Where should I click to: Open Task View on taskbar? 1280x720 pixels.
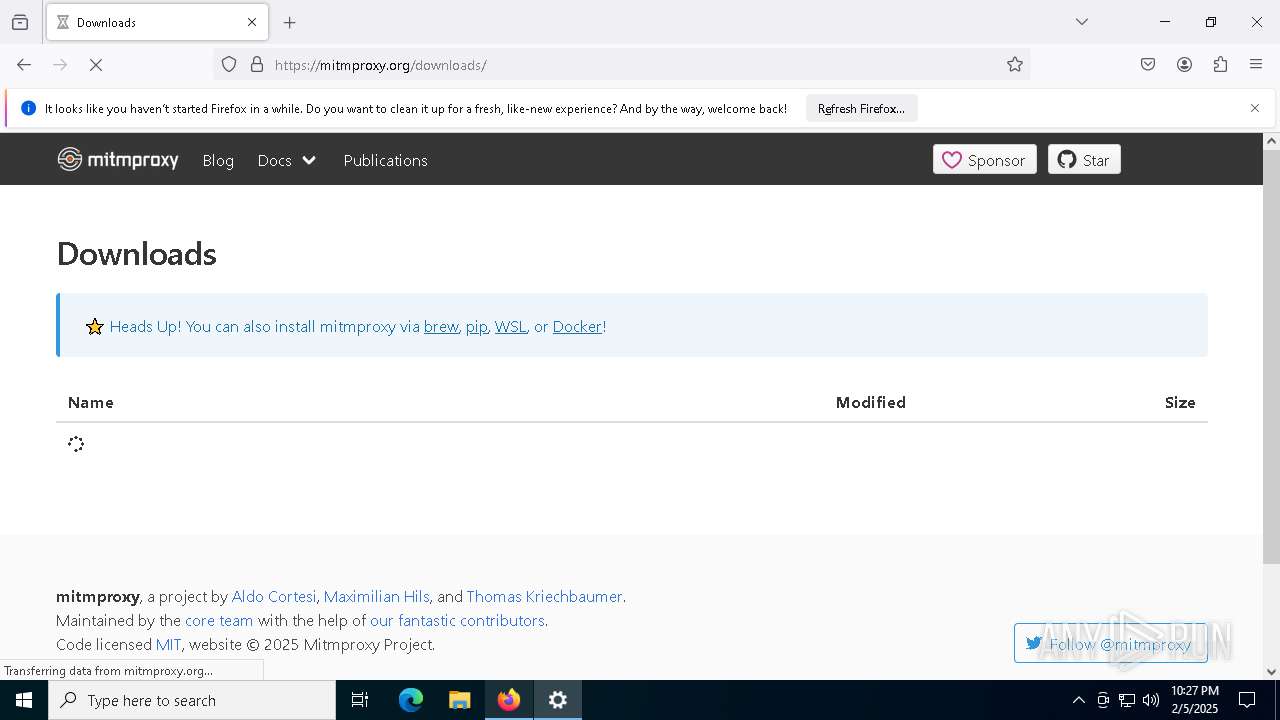(x=360, y=700)
